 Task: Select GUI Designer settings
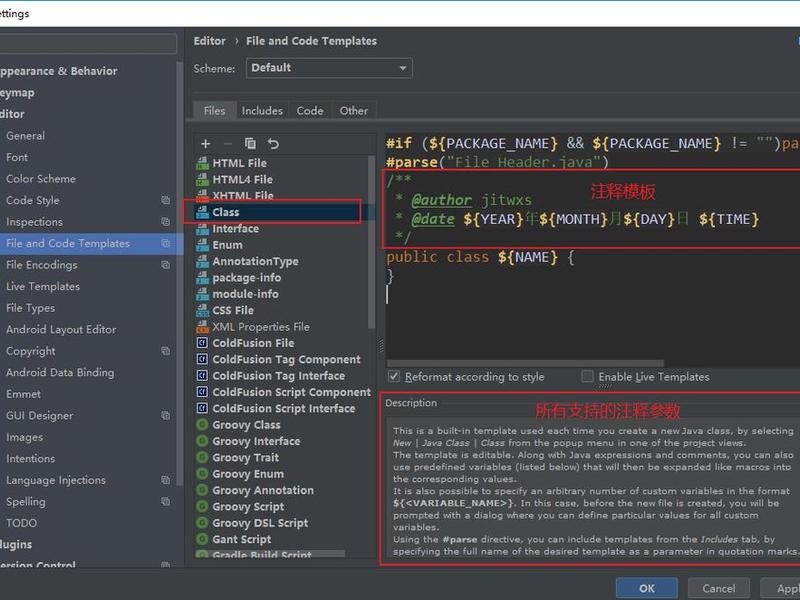(x=40, y=415)
